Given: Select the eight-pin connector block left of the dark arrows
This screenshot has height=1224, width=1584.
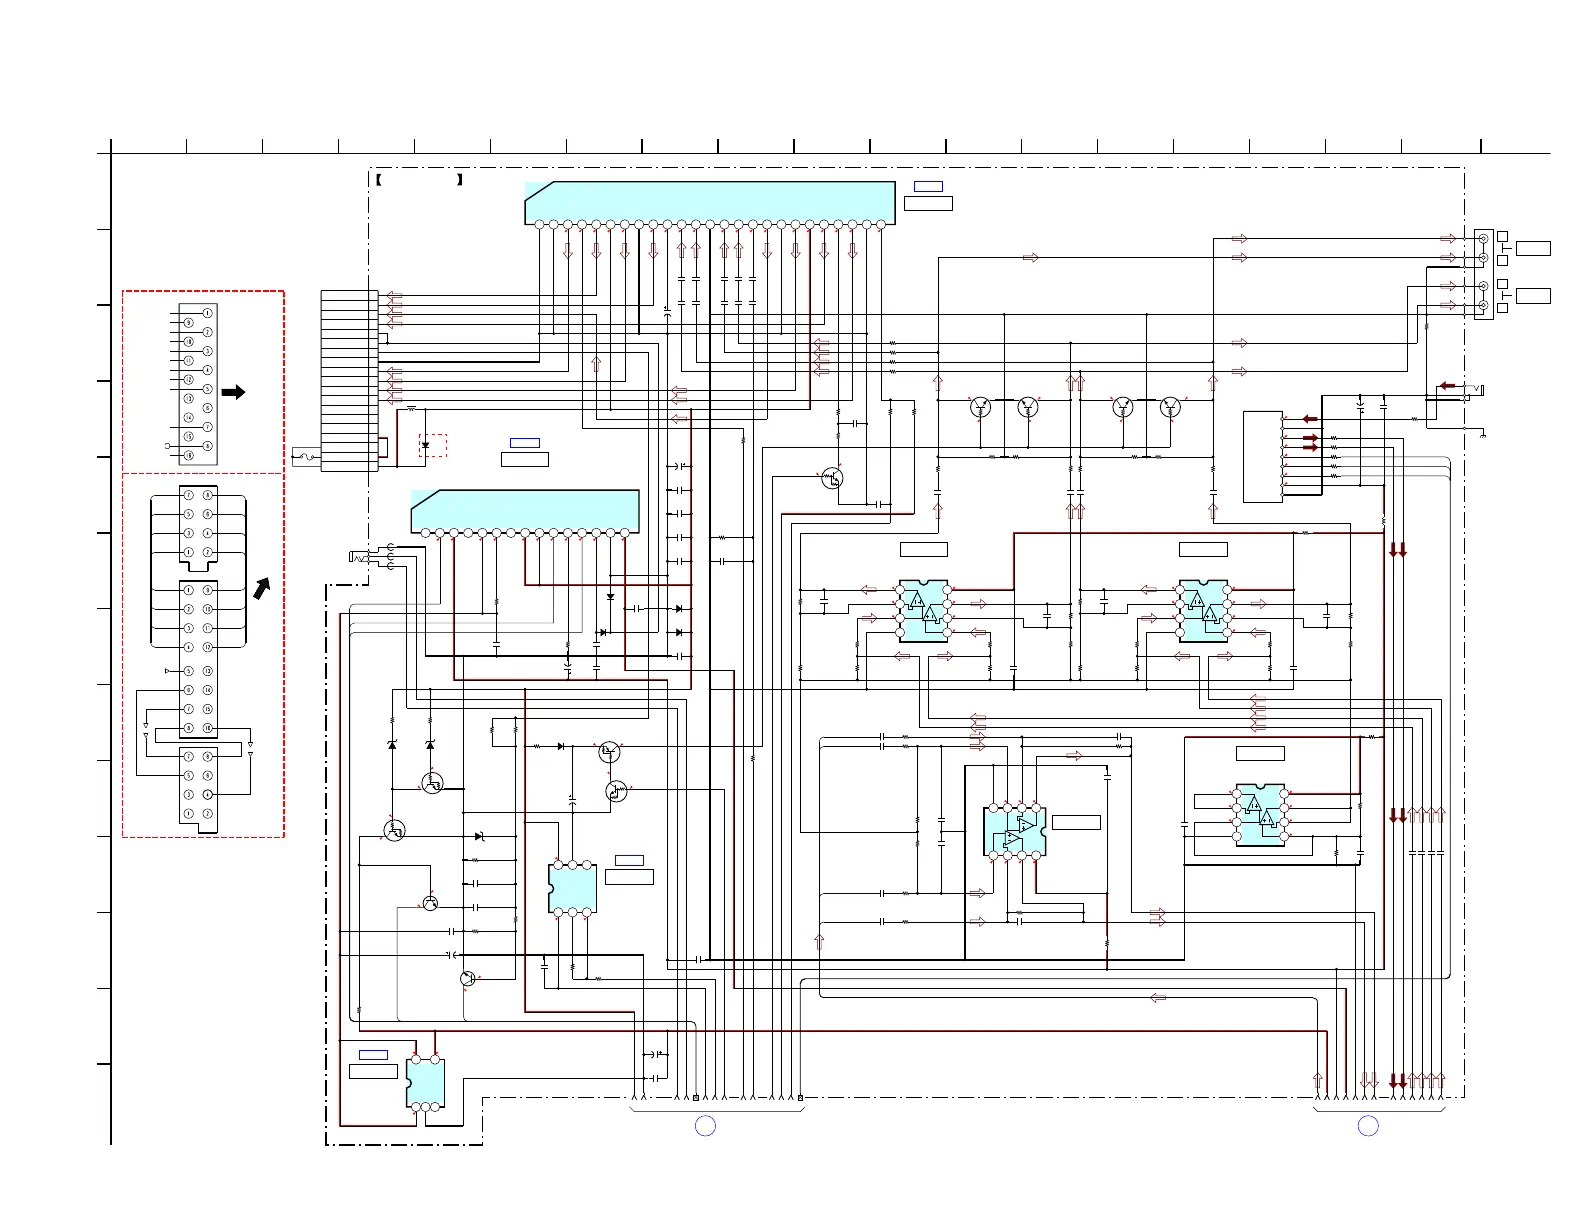Looking at the screenshot, I should (1262, 457).
